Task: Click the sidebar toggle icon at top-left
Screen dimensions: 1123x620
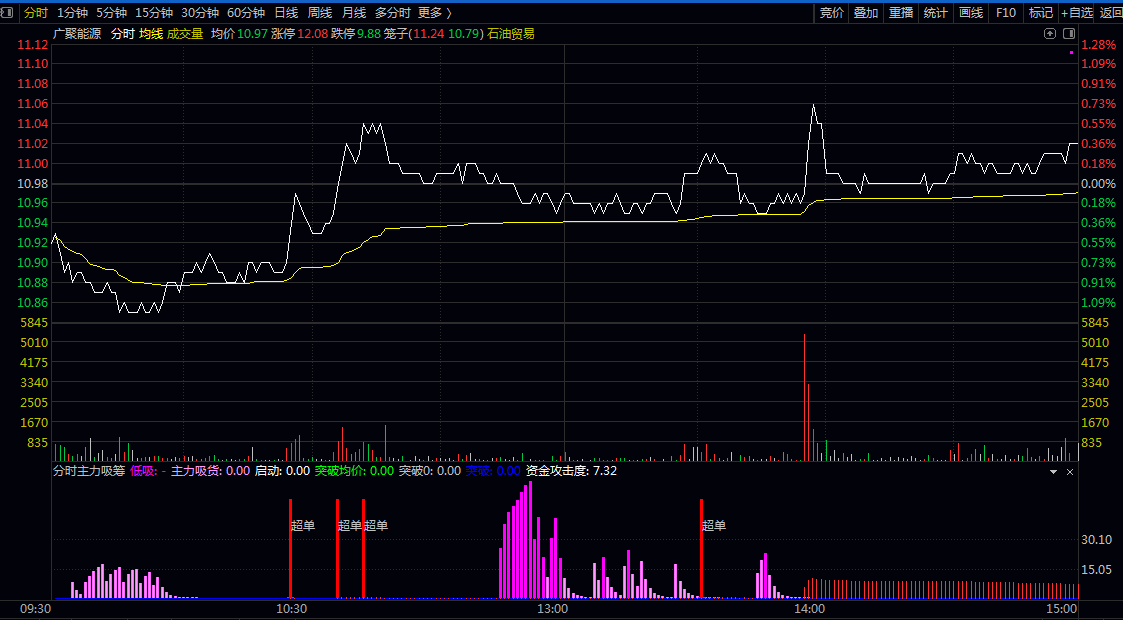Action: coord(10,13)
